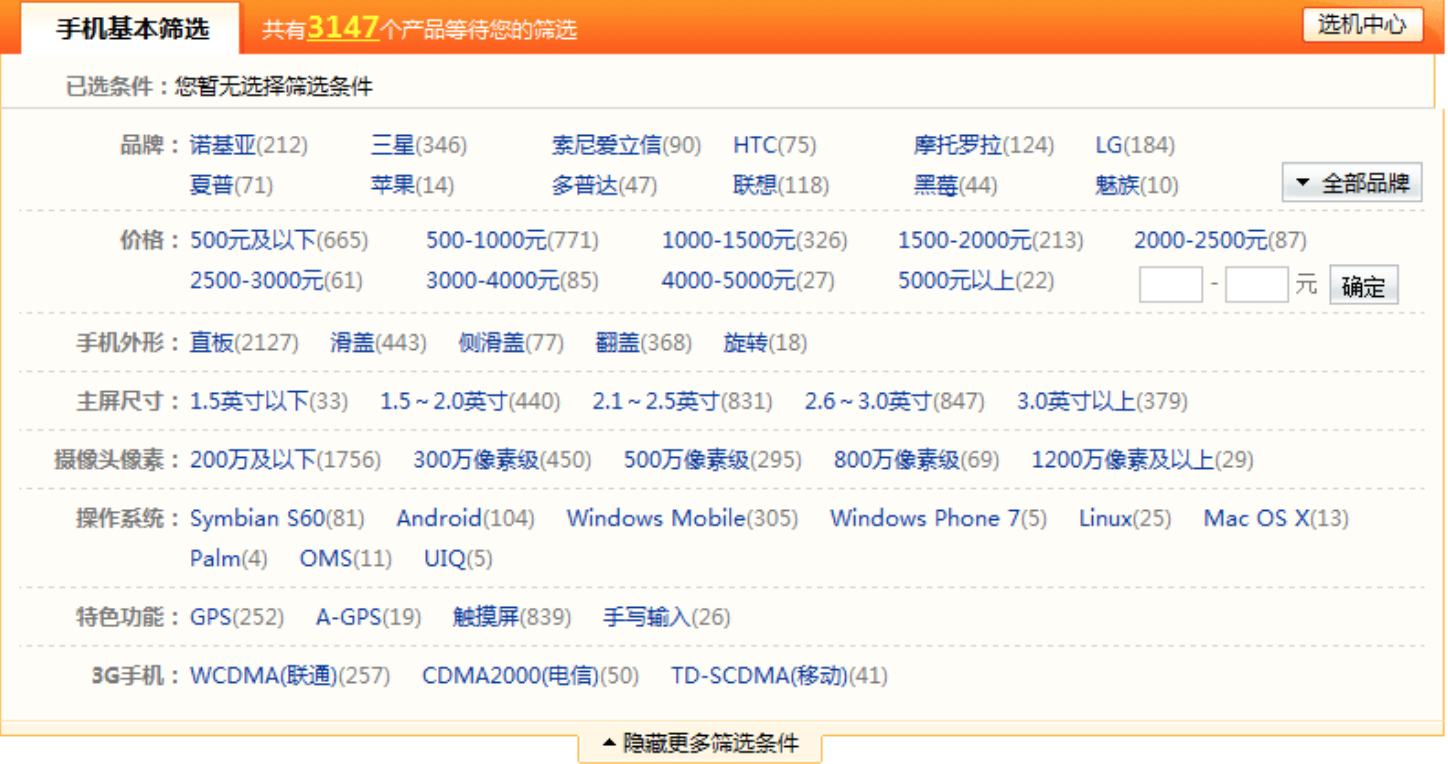The image size is (1448, 764).
Task: Choose Windows Phone 7 filter
Action: 924,518
